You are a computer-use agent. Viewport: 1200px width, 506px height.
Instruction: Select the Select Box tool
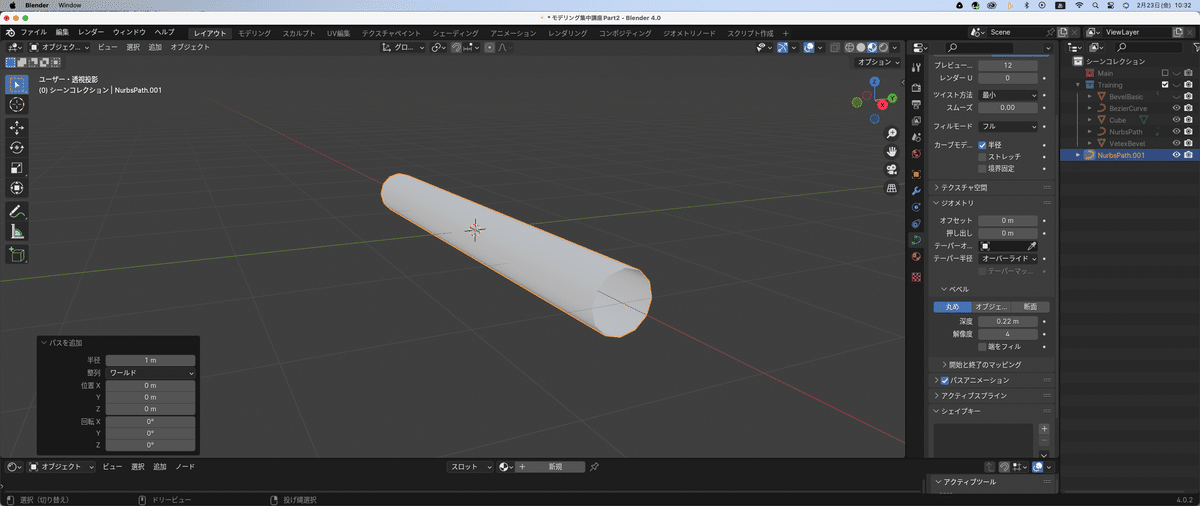click(17, 84)
